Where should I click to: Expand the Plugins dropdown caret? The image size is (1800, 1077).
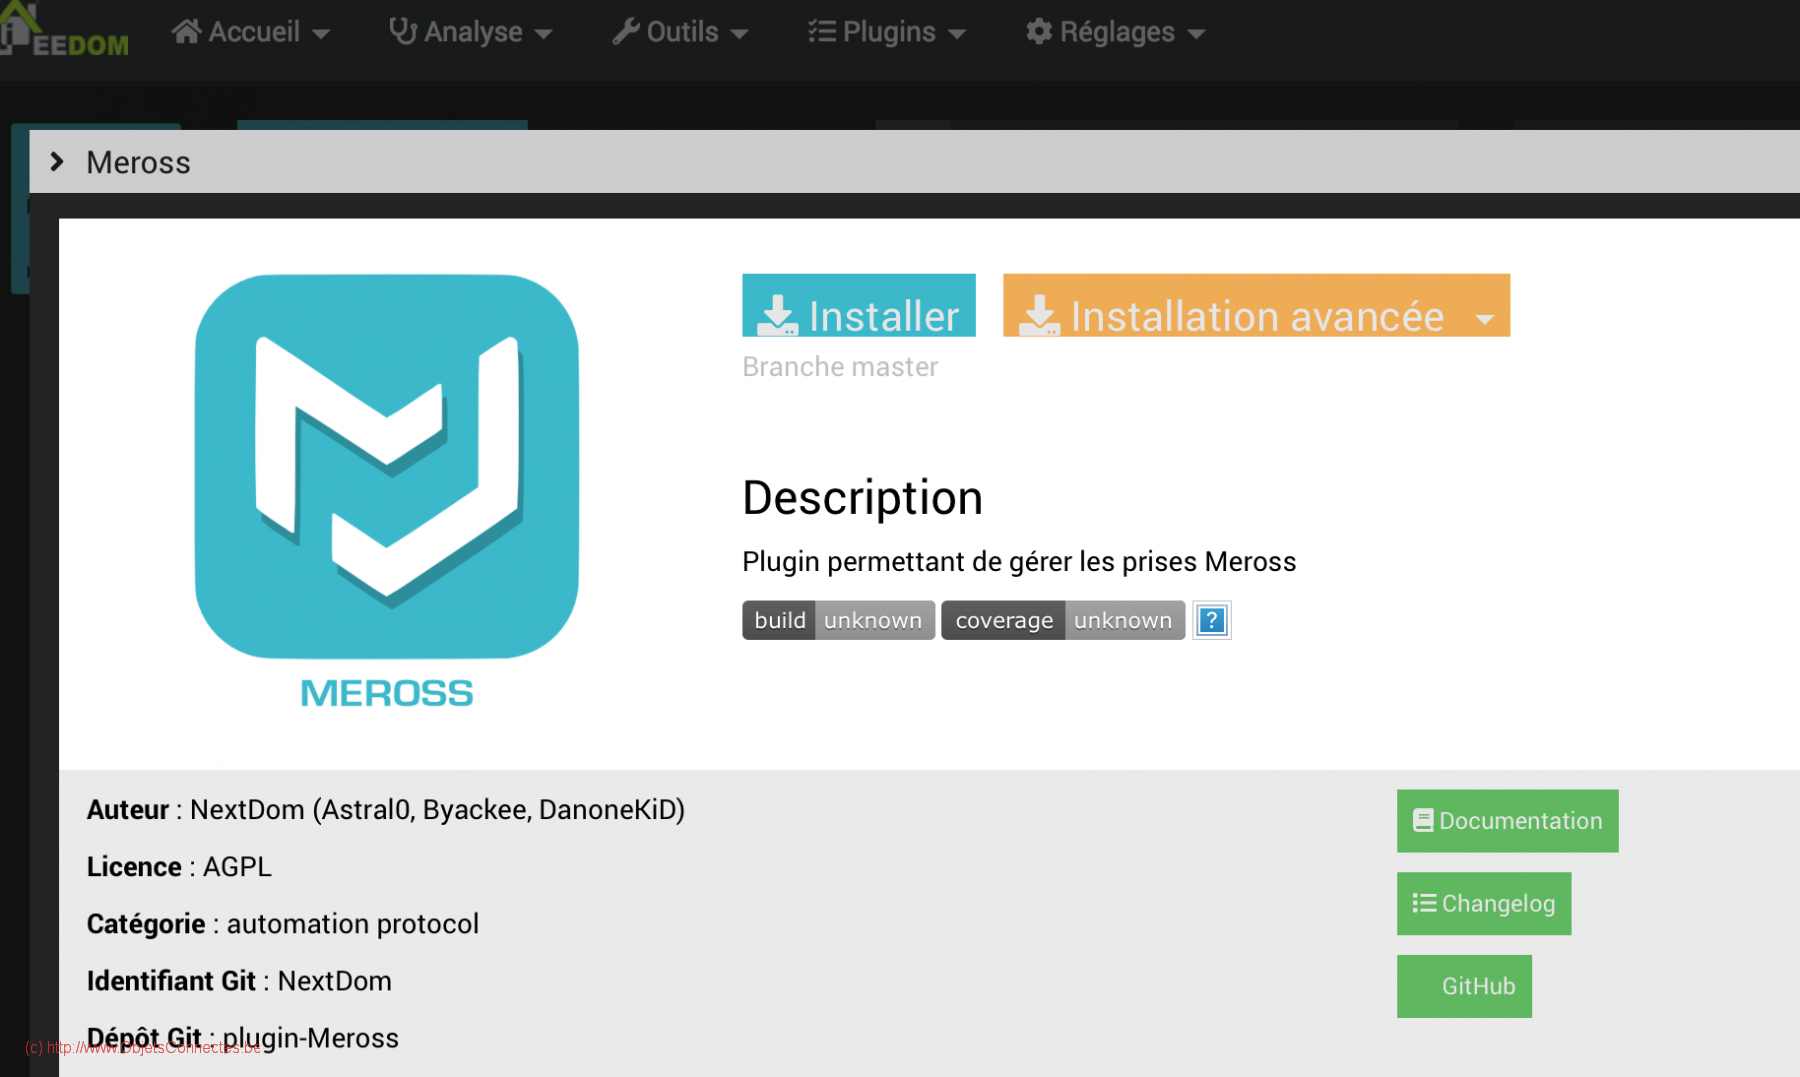click(957, 34)
